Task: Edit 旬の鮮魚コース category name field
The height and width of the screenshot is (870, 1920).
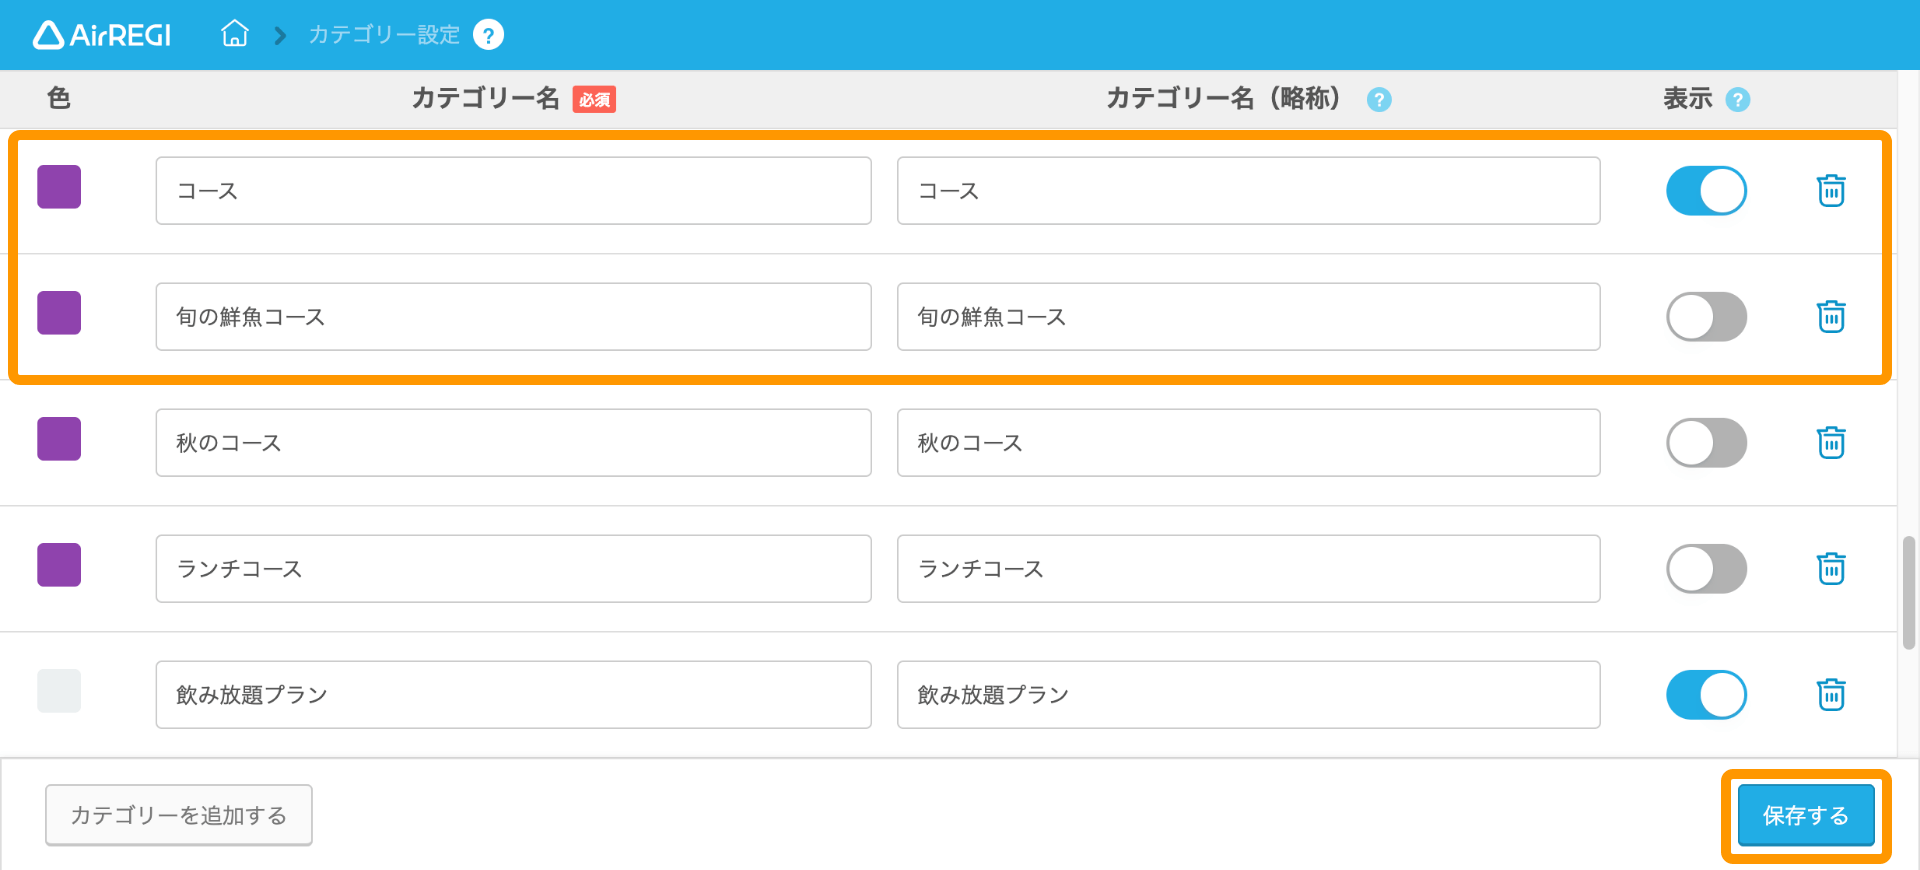Action: (x=513, y=317)
